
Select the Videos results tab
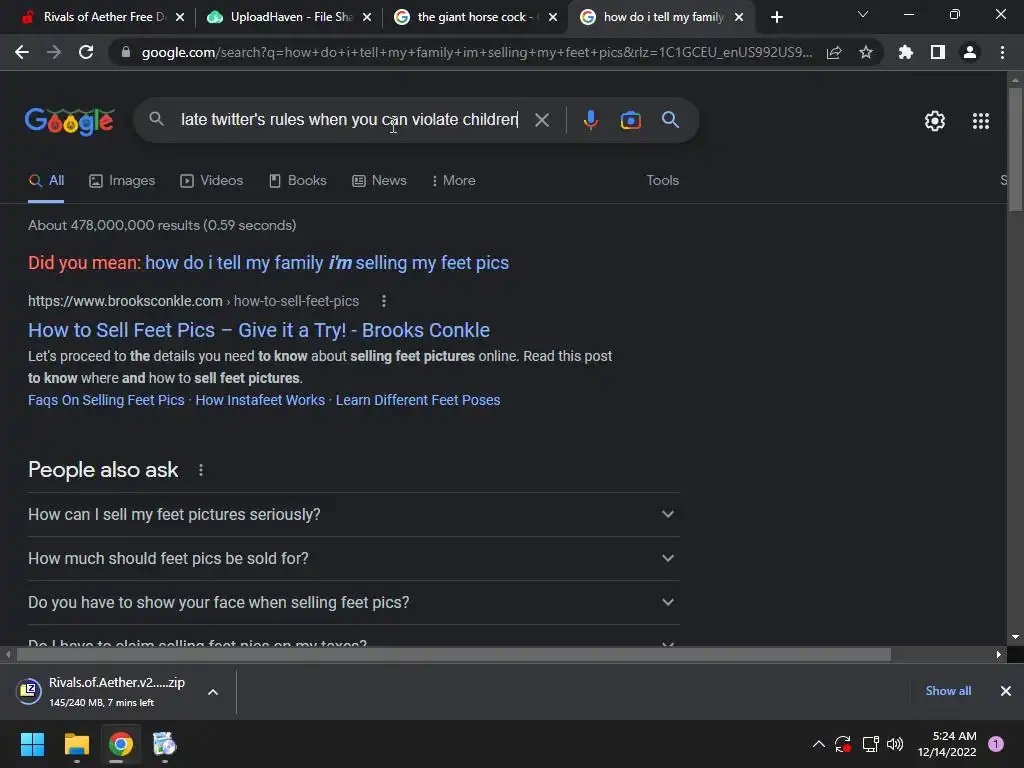tap(212, 180)
